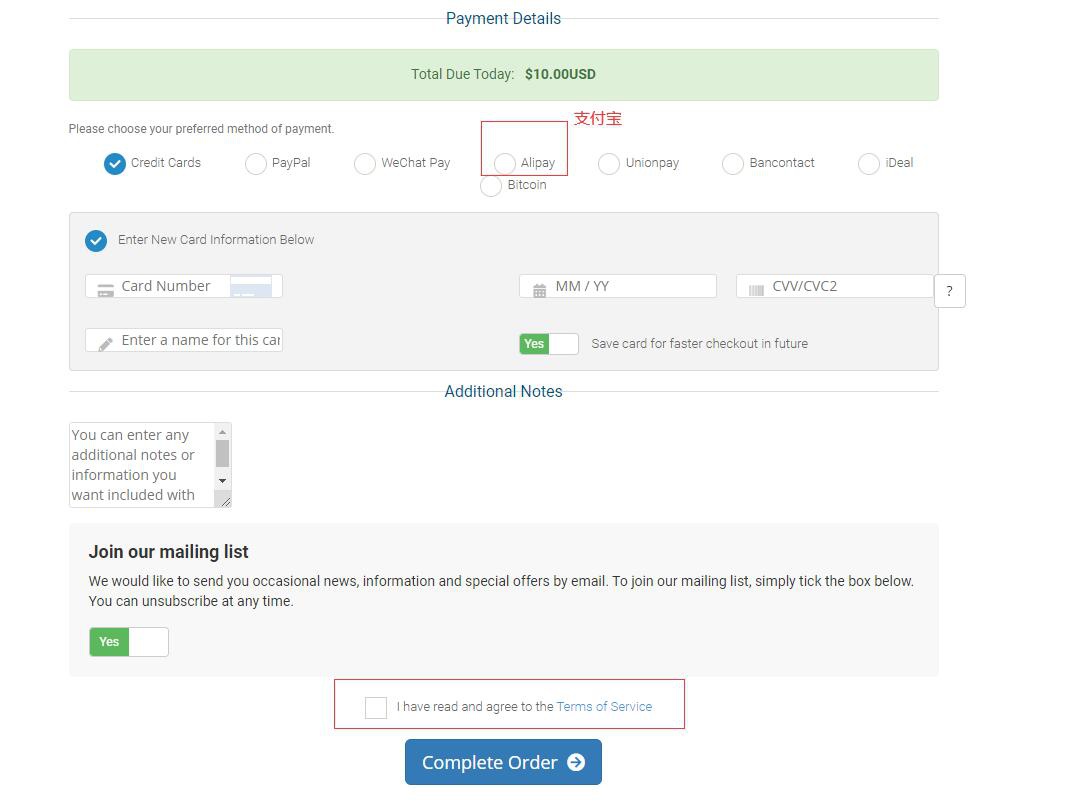
Task: Toggle the save card for faster checkout switch
Action: [548, 344]
